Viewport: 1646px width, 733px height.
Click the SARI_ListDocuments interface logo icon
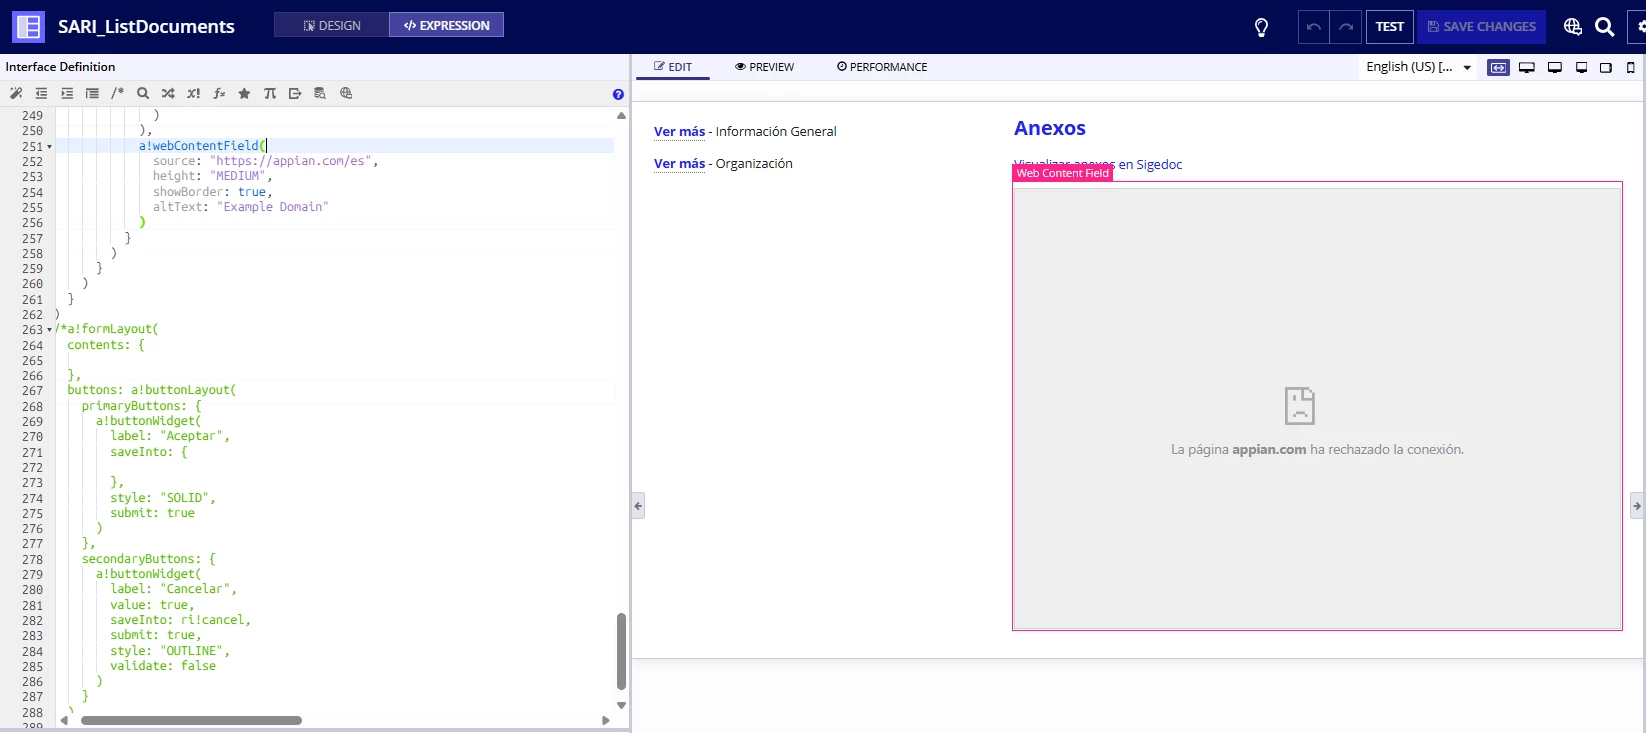[x=28, y=27]
